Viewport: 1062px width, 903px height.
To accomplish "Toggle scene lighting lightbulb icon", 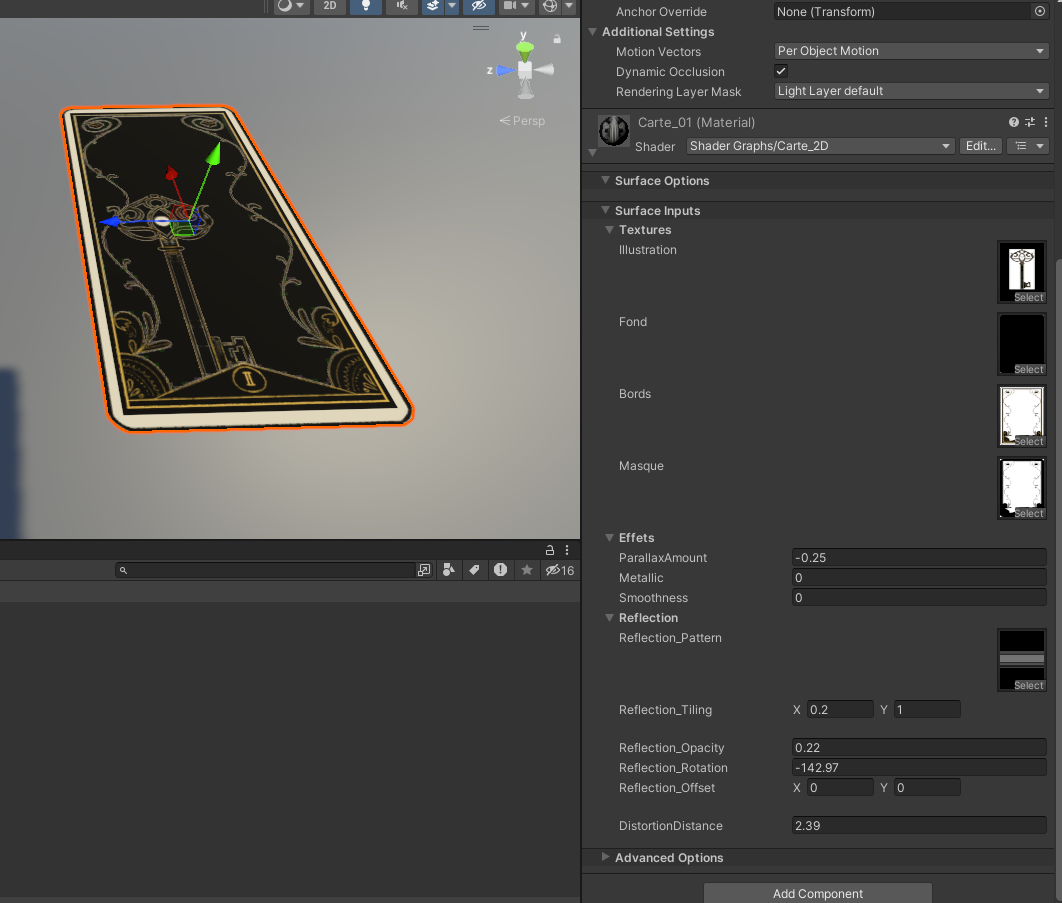I will pos(366,6).
